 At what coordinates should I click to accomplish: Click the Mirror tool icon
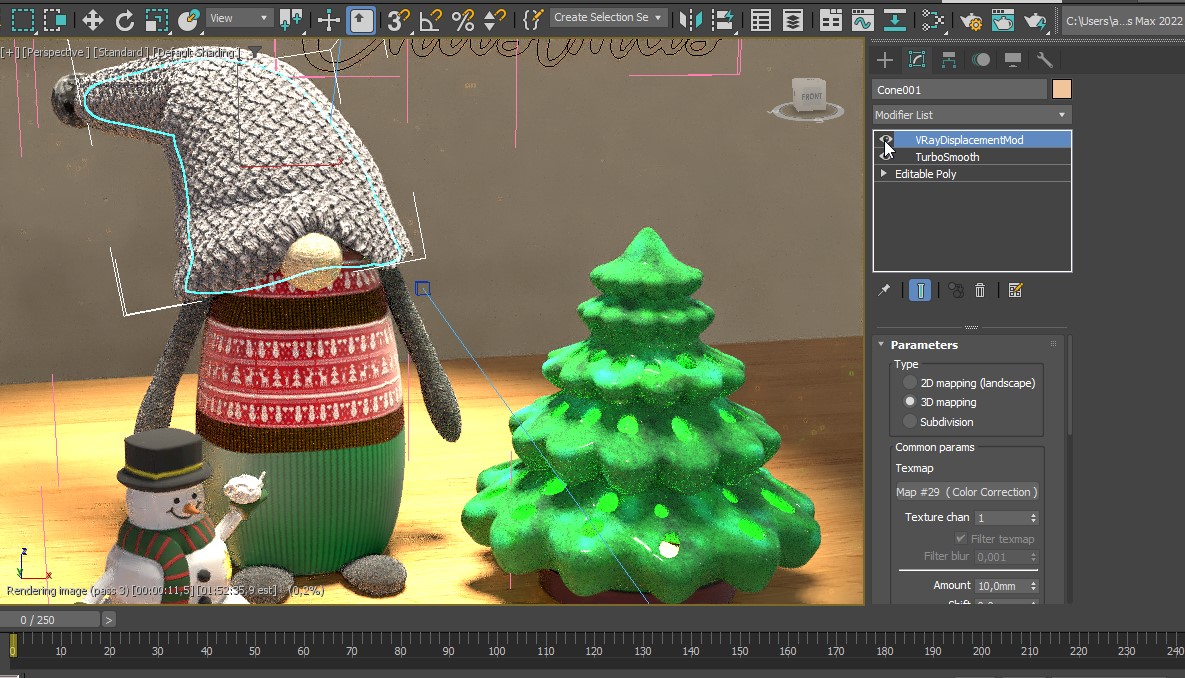[x=689, y=19]
